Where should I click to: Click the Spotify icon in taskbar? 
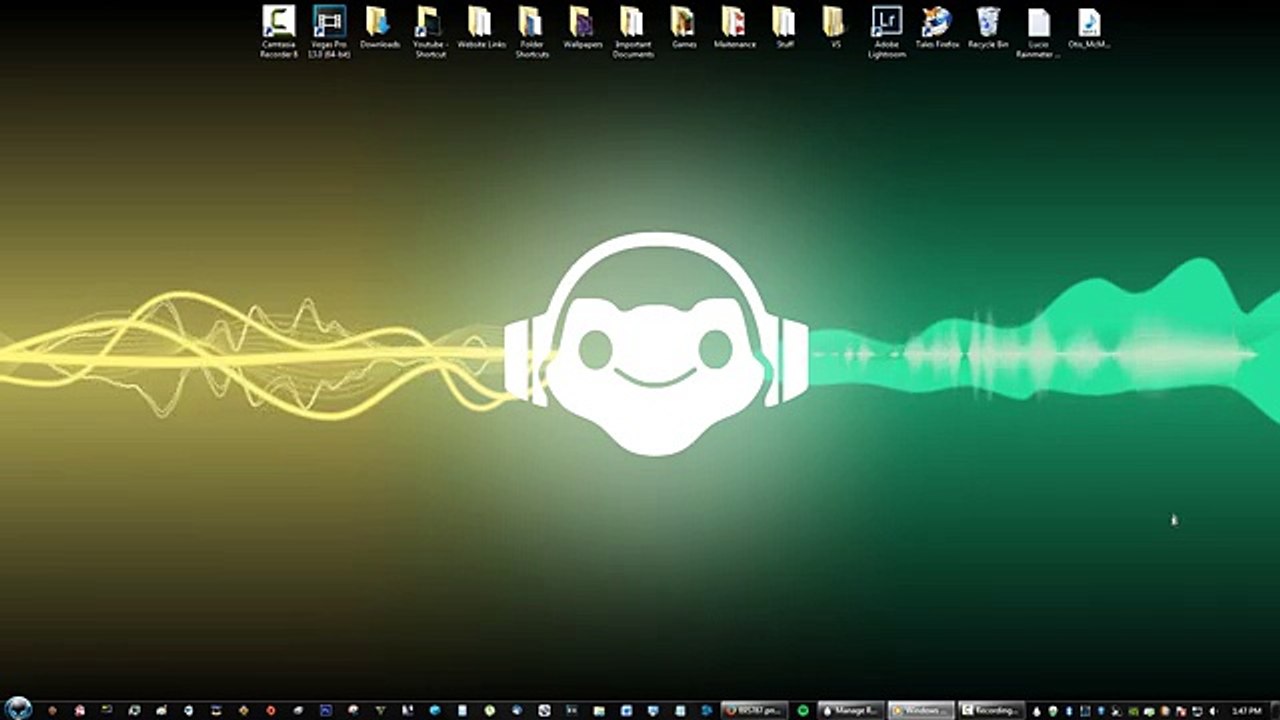click(x=803, y=710)
